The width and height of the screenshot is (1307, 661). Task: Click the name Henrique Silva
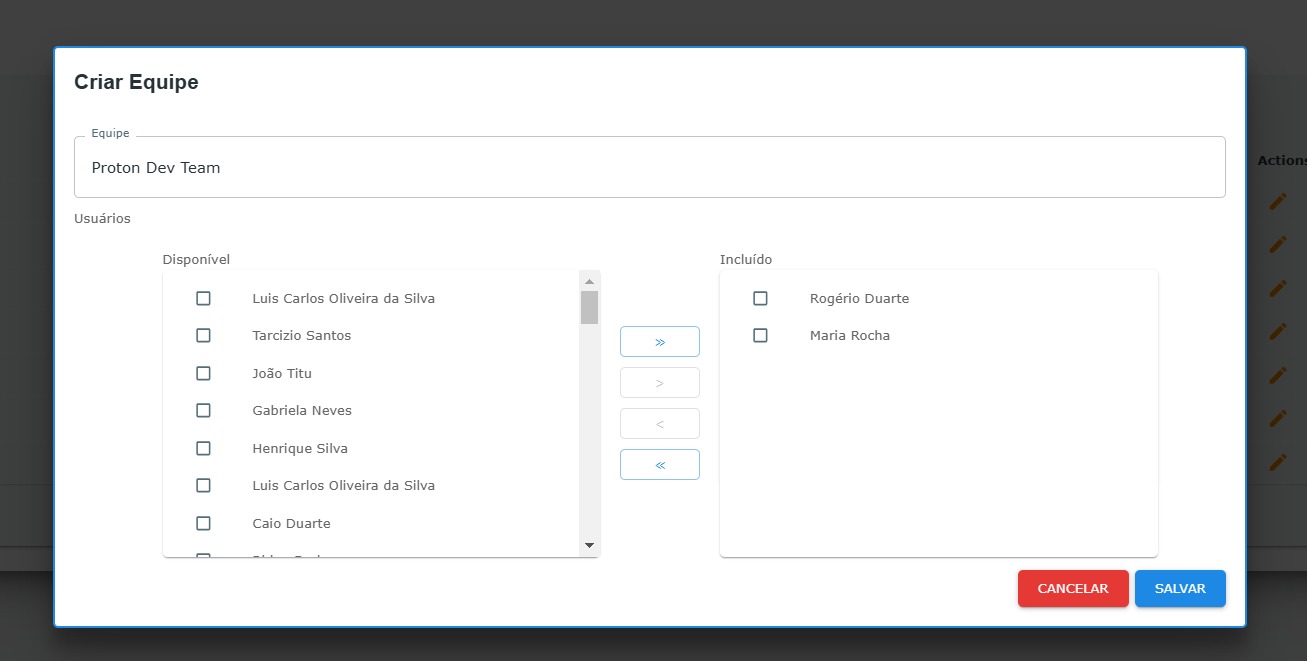click(x=300, y=448)
